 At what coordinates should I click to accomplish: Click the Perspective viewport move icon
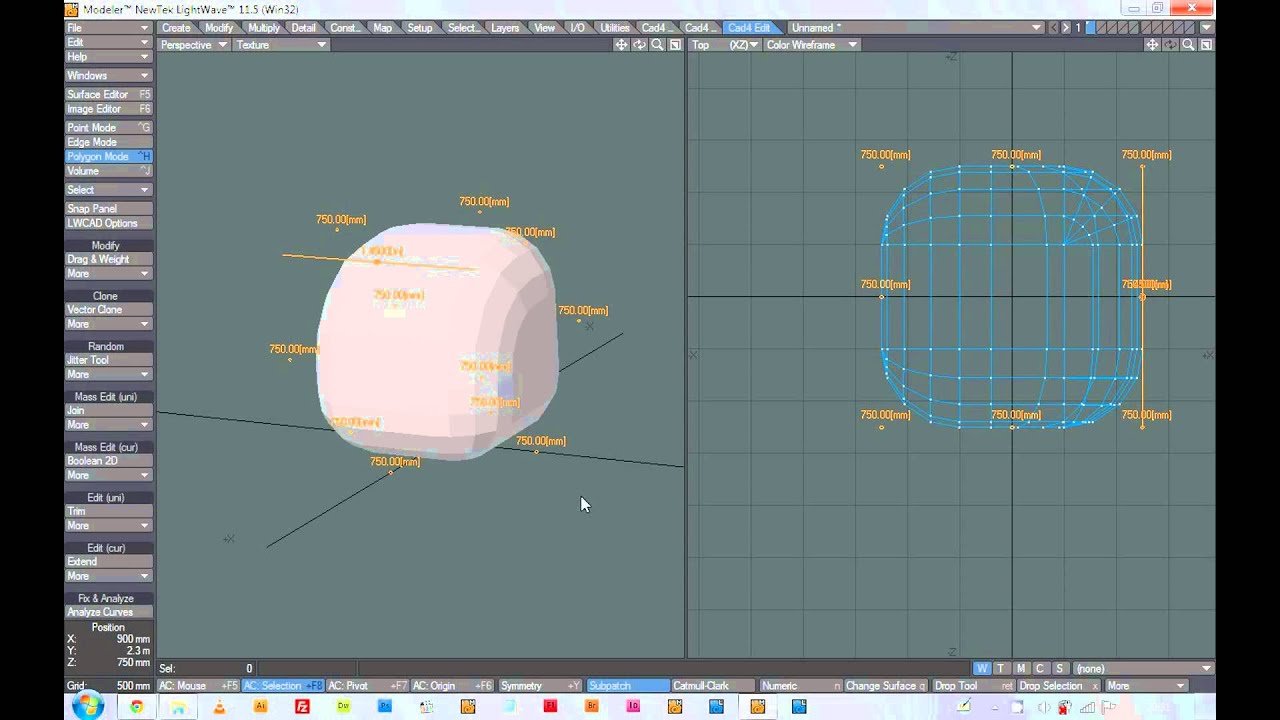pyautogui.click(x=621, y=45)
